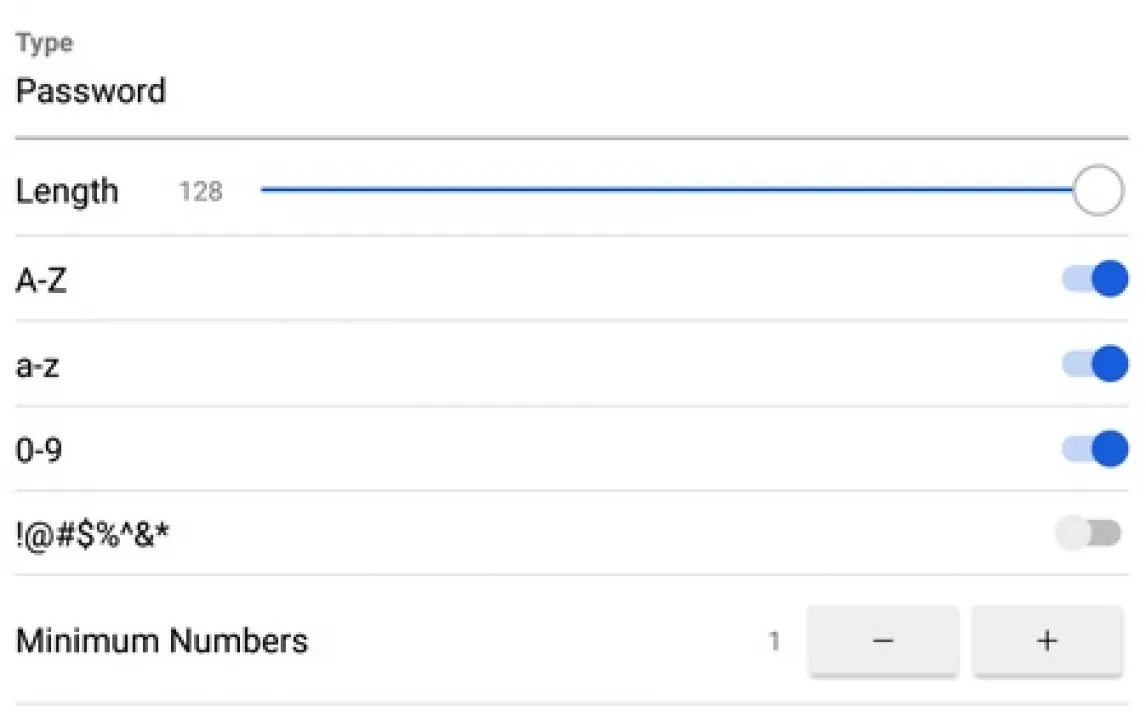The width and height of the screenshot is (1146, 716).
Task: Click the Length slider round handle
Action: pos(1097,190)
